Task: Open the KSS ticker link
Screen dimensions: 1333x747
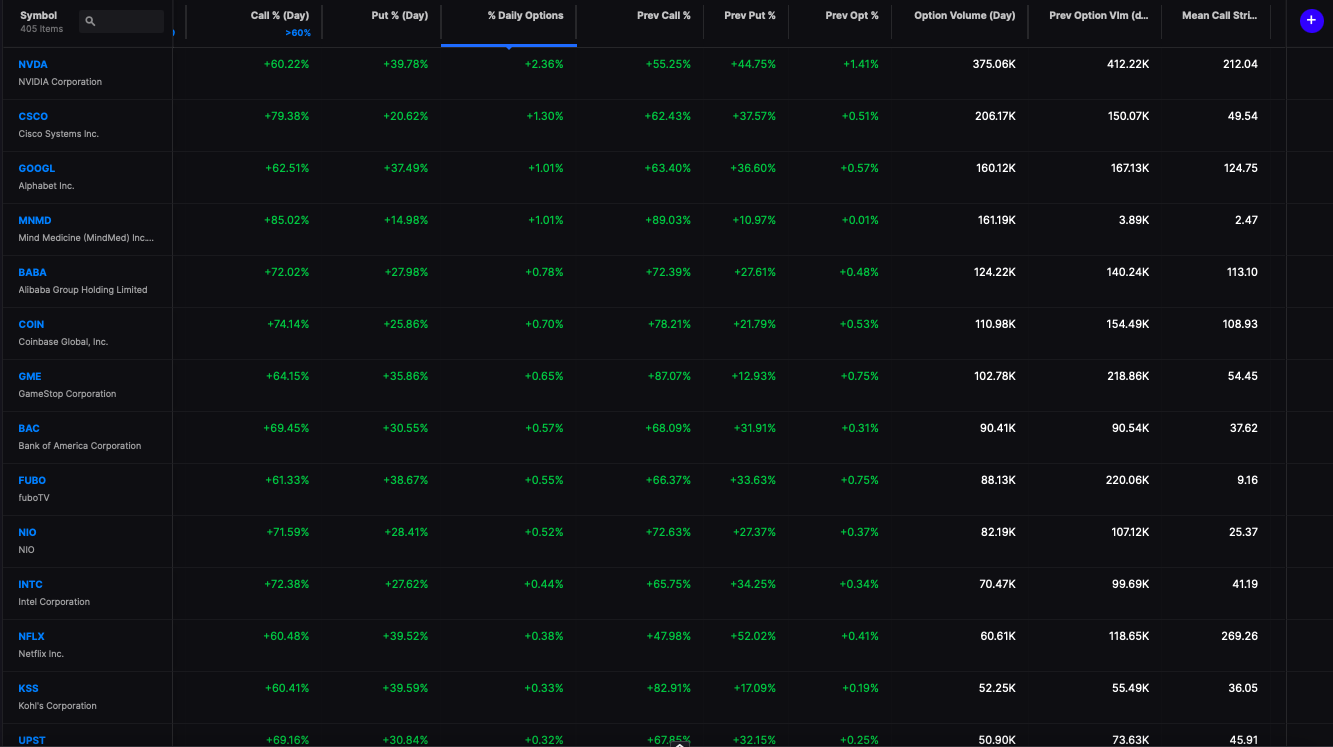Action: 29,688
